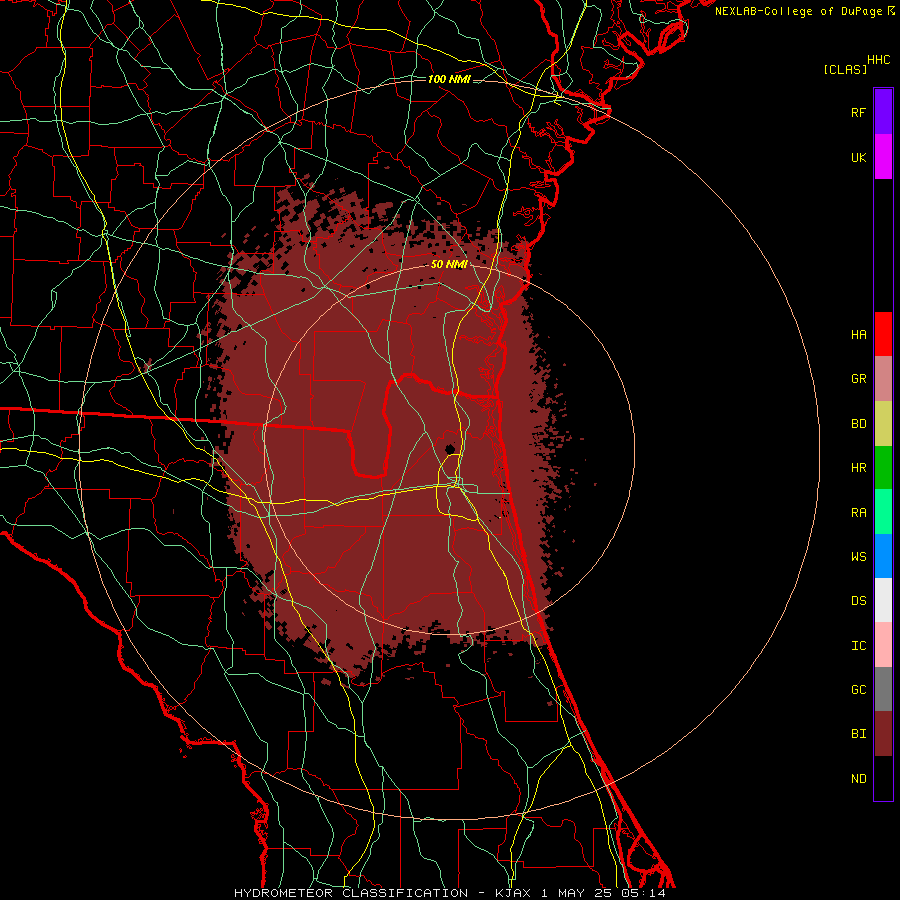Click the IC light-pink legend swatch

click(x=883, y=645)
